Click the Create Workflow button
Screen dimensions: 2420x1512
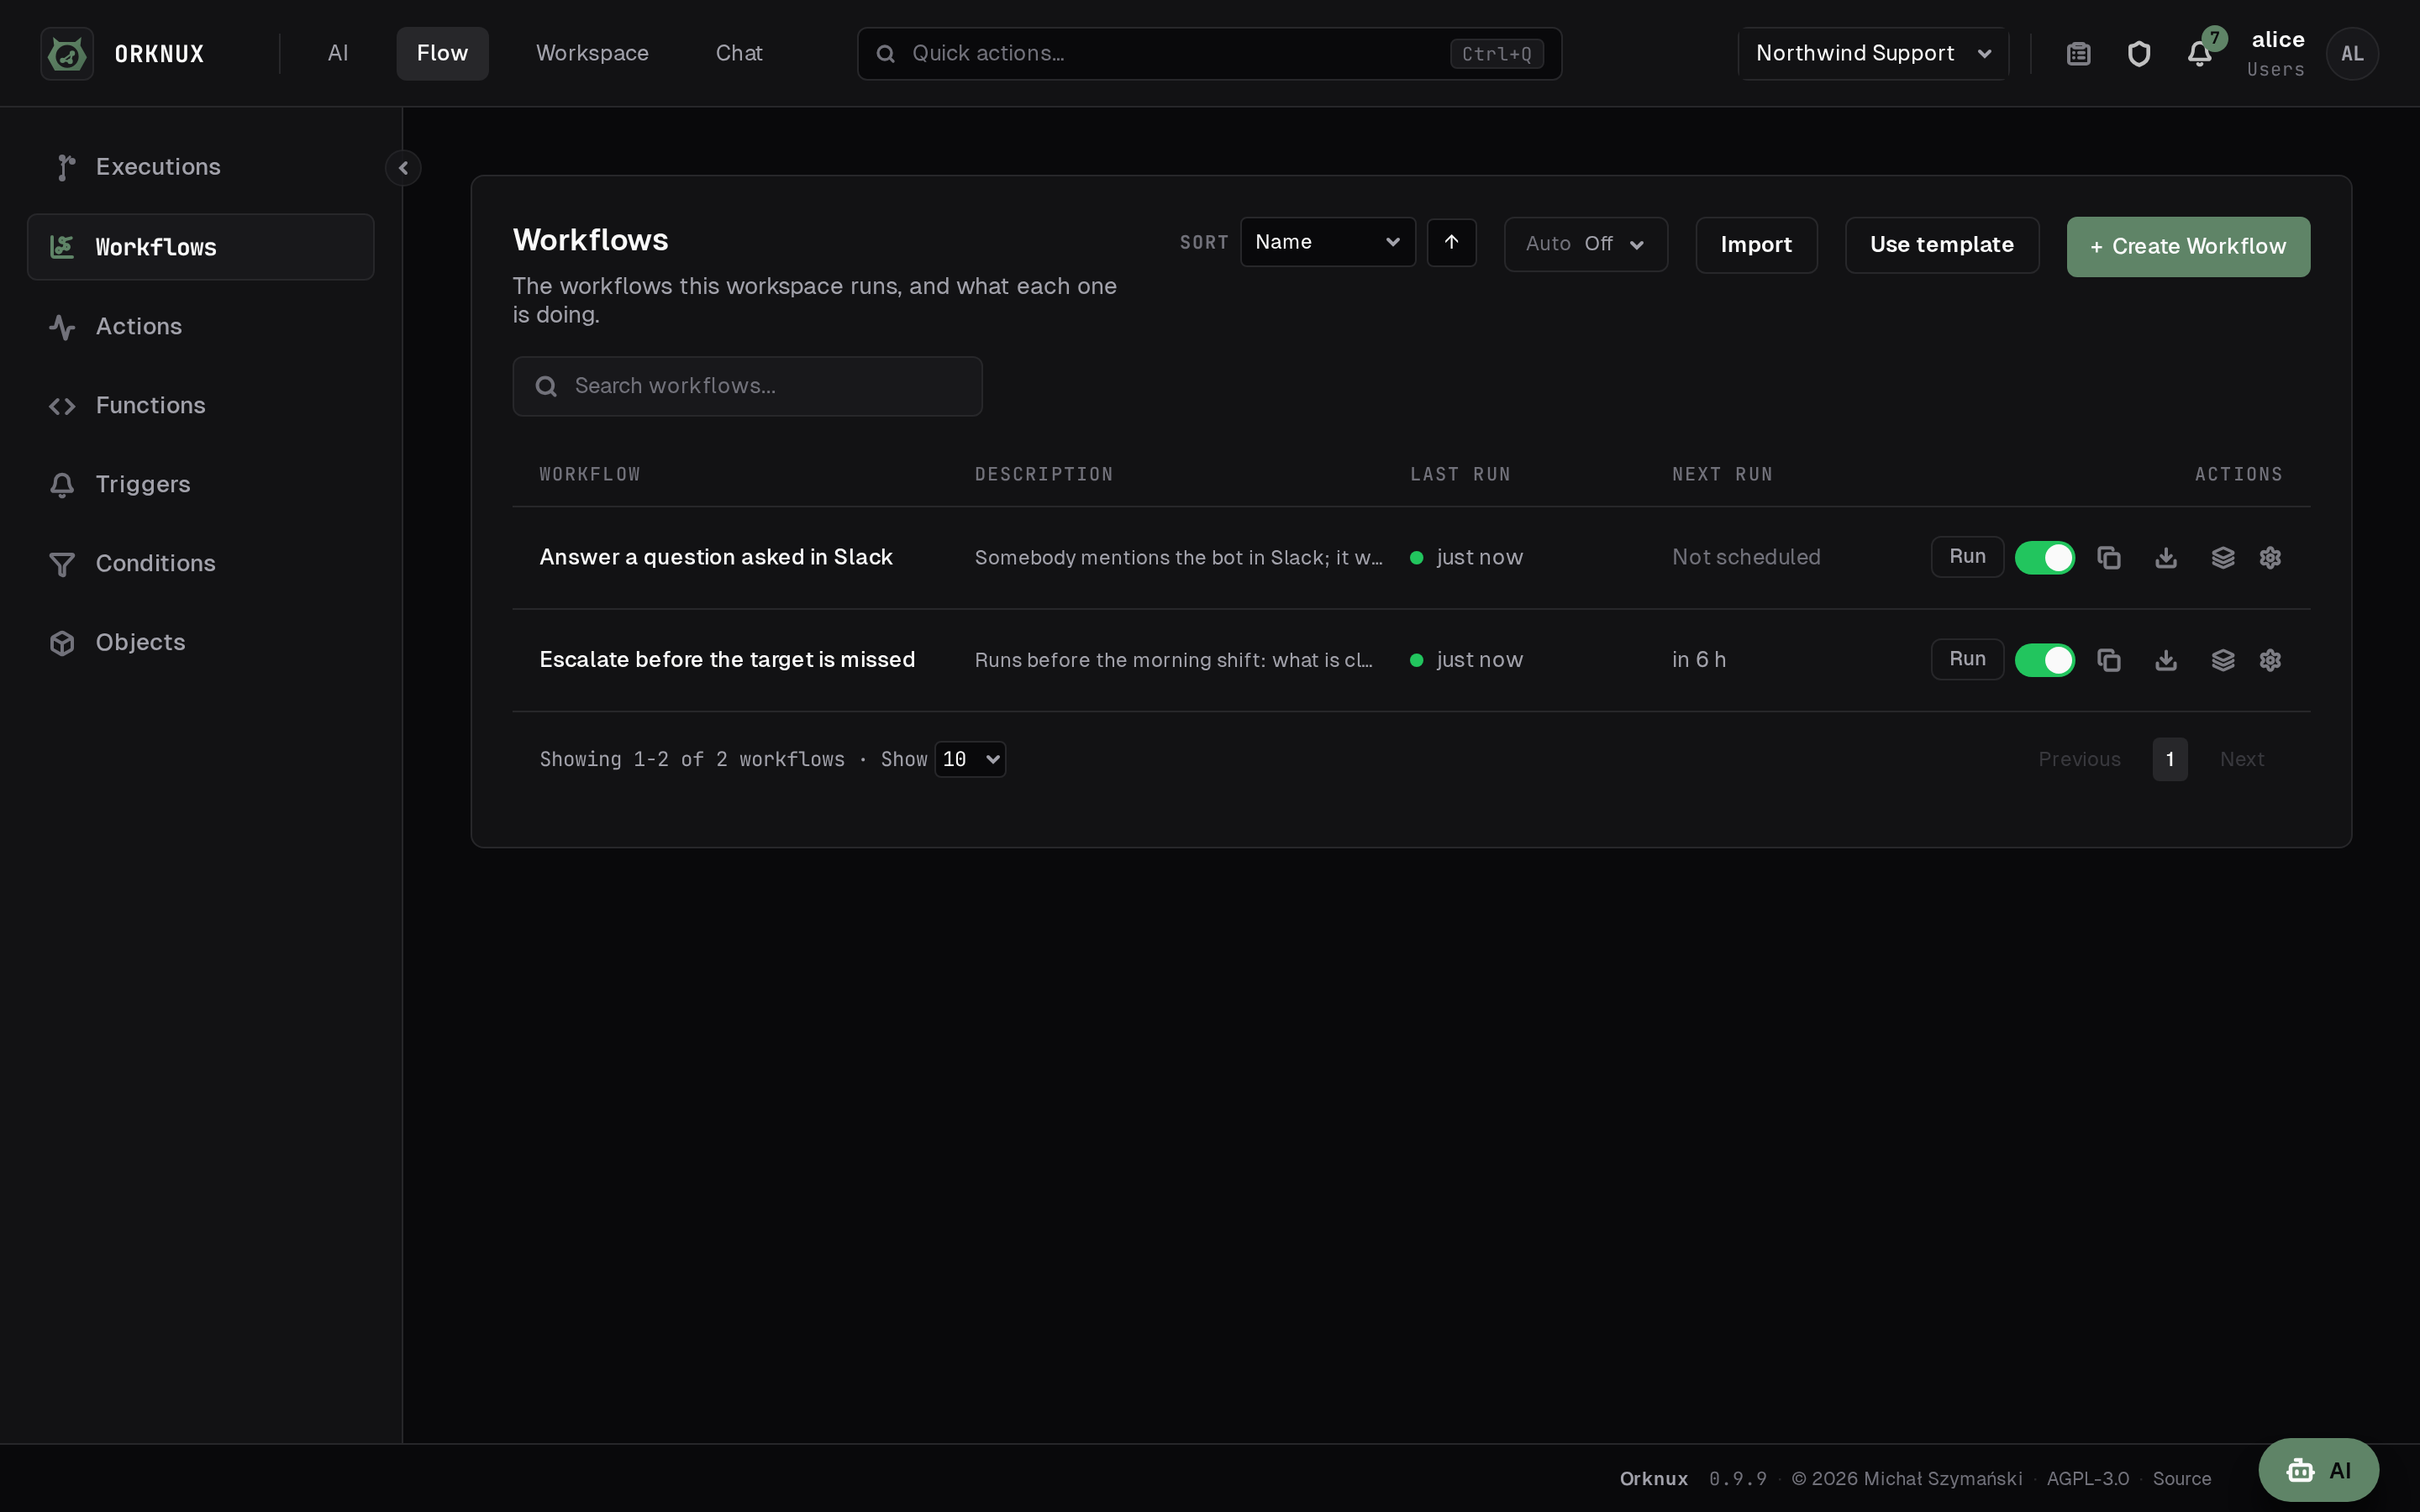click(x=2188, y=247)
